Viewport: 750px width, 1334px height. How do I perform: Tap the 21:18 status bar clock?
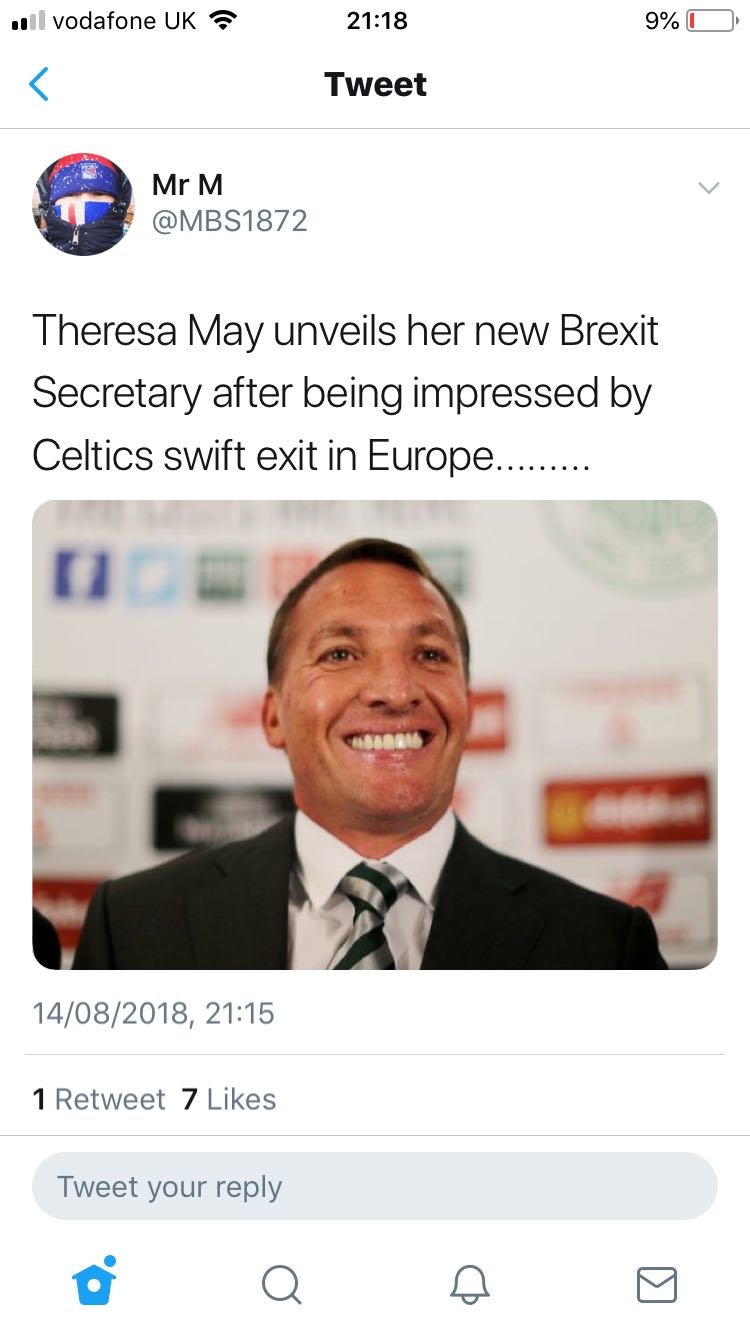click(x=377, y=20)
